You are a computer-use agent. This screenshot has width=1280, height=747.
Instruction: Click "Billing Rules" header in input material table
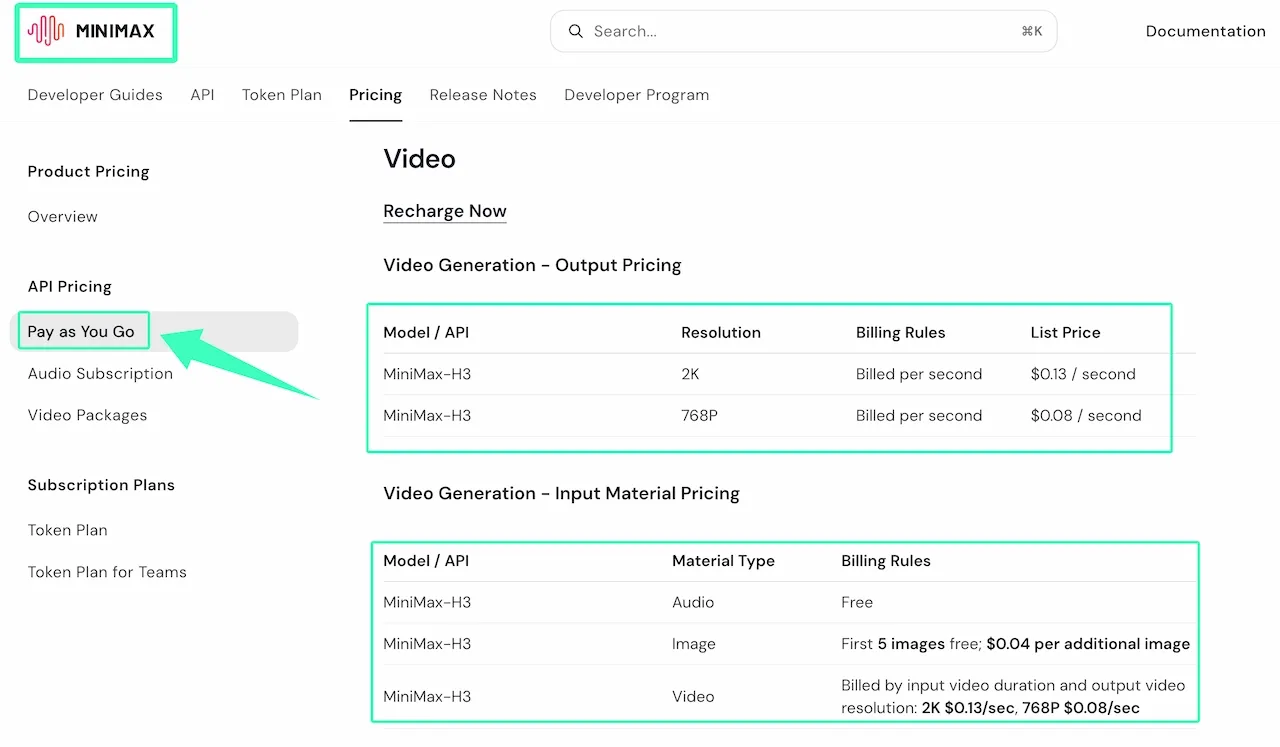pyautogui.click(x=886, y=561)
